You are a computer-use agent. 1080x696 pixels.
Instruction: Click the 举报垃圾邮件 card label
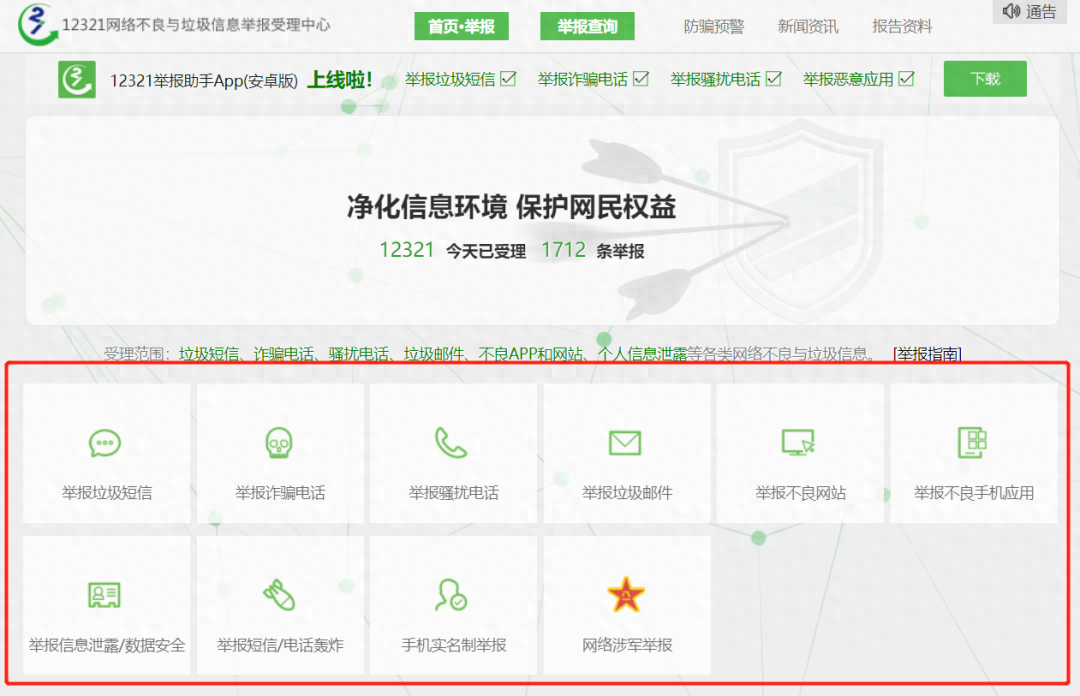(627, 493)
